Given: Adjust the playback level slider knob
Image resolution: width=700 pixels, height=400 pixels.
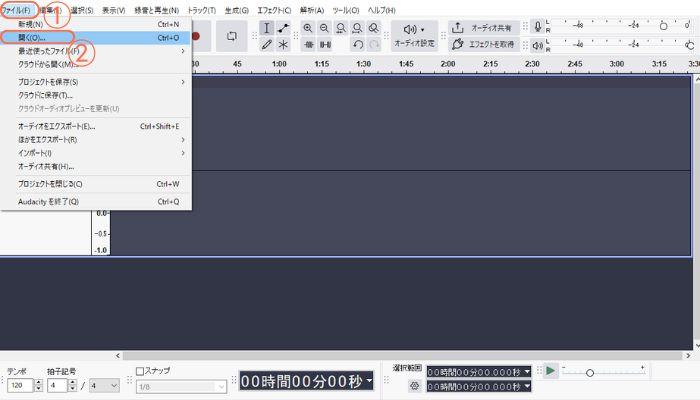Looking at the screenshot, I should [690, 45].
